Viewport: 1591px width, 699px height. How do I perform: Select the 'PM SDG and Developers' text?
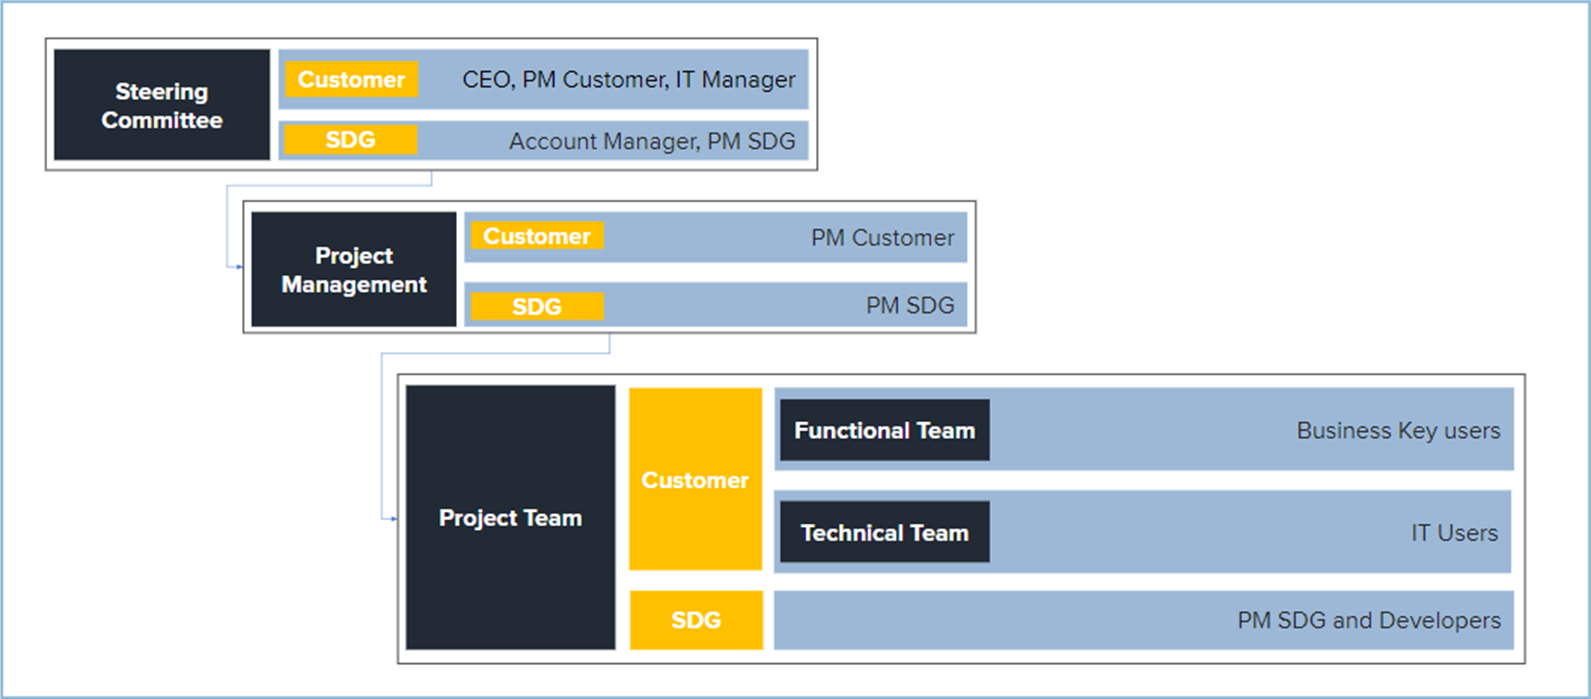pyautogui.click(x=1368, y=620)
